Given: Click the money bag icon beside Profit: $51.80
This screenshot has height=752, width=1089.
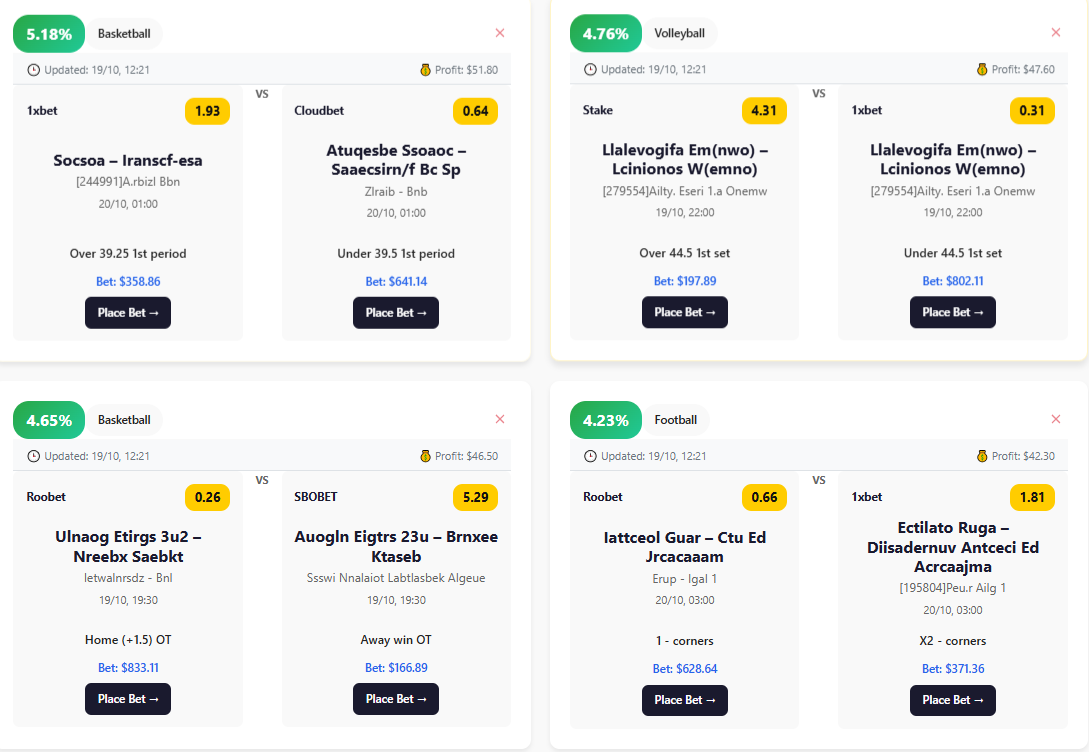Looking at the screenshot, I should click(426, 70).
